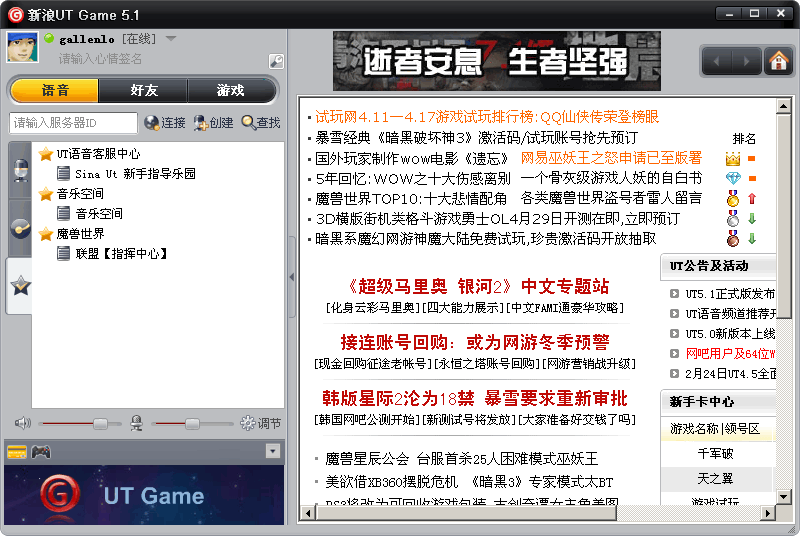The image size is (800, 536).
Task: Open the 美欲借XB360摆脱危机 link
Action: pyautogui.click(x=469, y=482)
